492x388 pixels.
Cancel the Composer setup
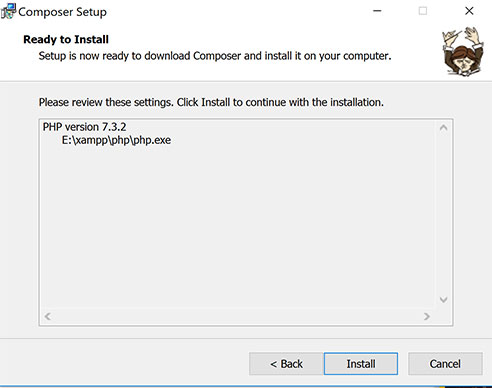click(x=445, y=364)
